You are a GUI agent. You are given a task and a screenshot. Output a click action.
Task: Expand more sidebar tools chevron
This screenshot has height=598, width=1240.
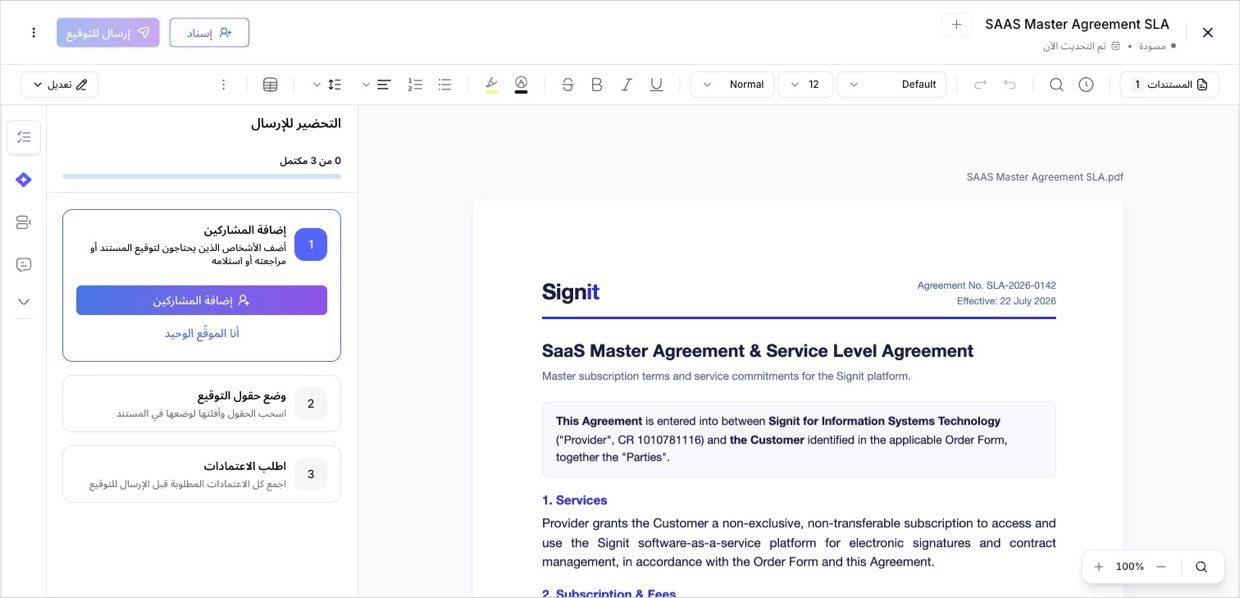(24, 302)
